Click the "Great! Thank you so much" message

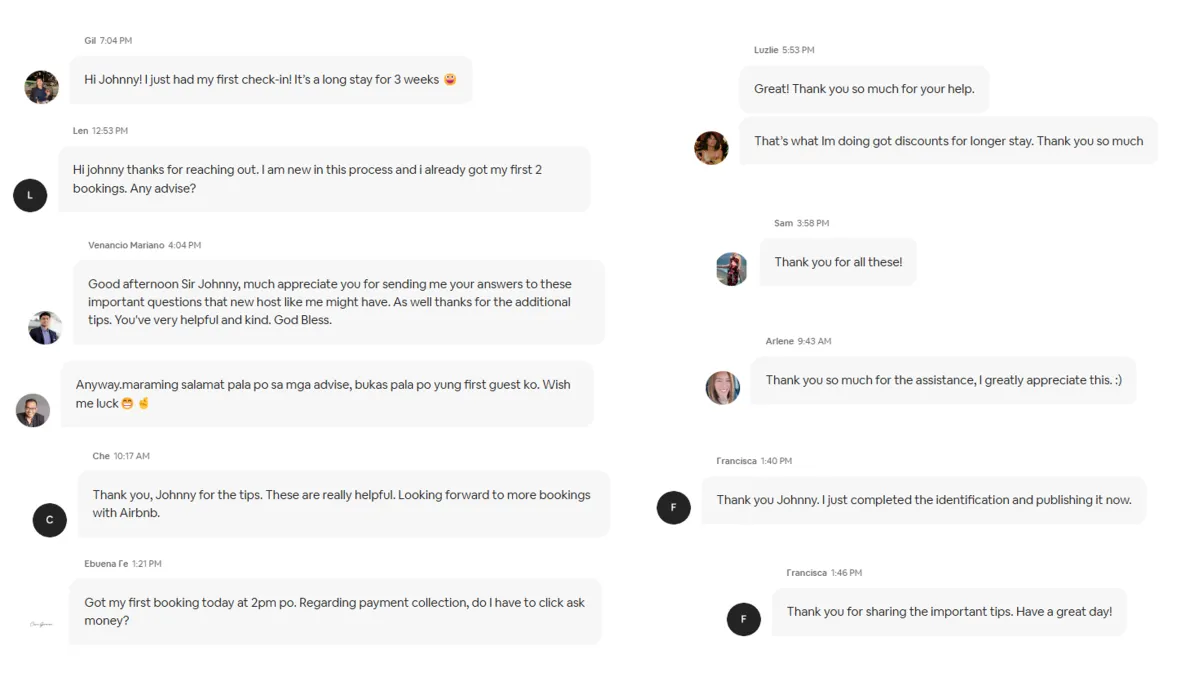click(863, 89)
